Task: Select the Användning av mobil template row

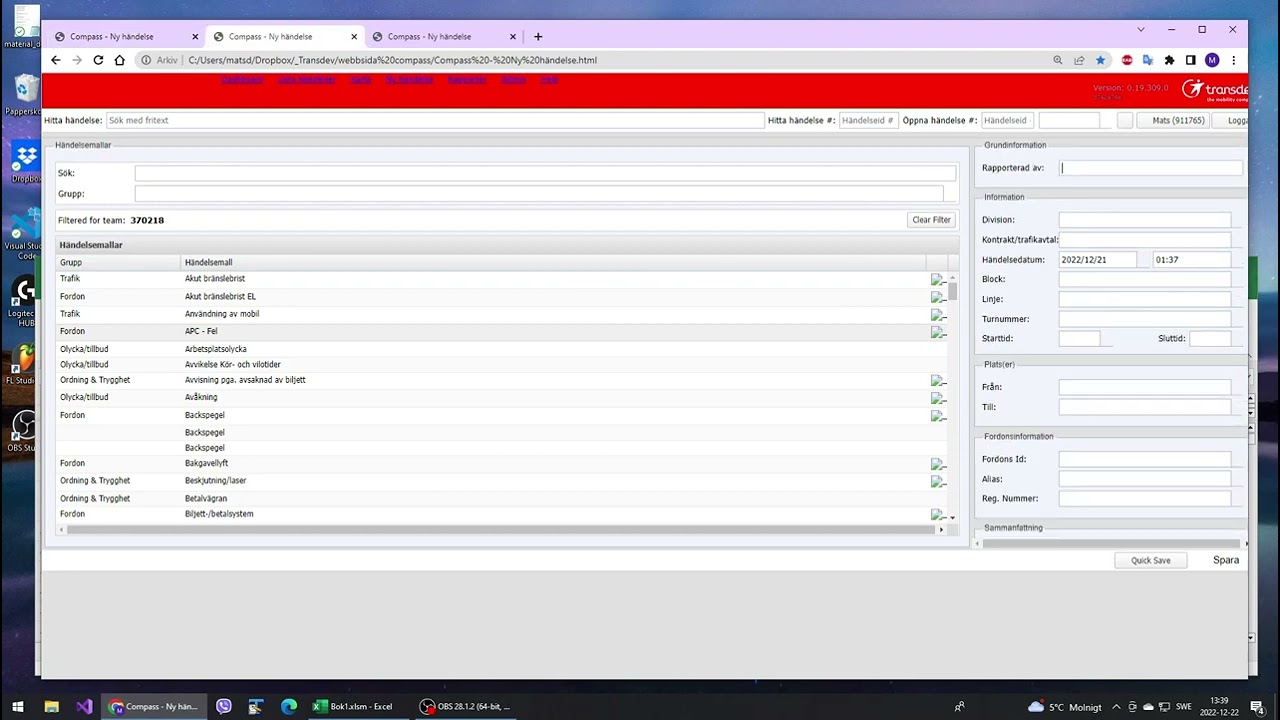Action: pyautogui.click(x=502, y=314)
